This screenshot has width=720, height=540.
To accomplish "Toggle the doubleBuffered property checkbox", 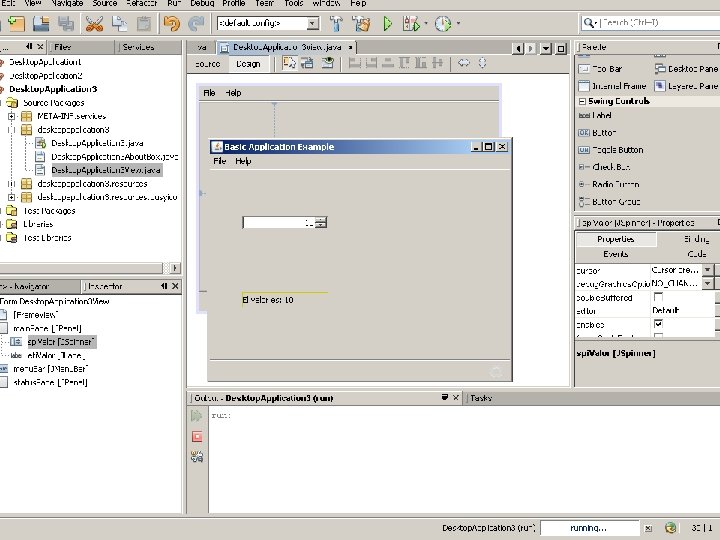I will click(x=658, y=297).
